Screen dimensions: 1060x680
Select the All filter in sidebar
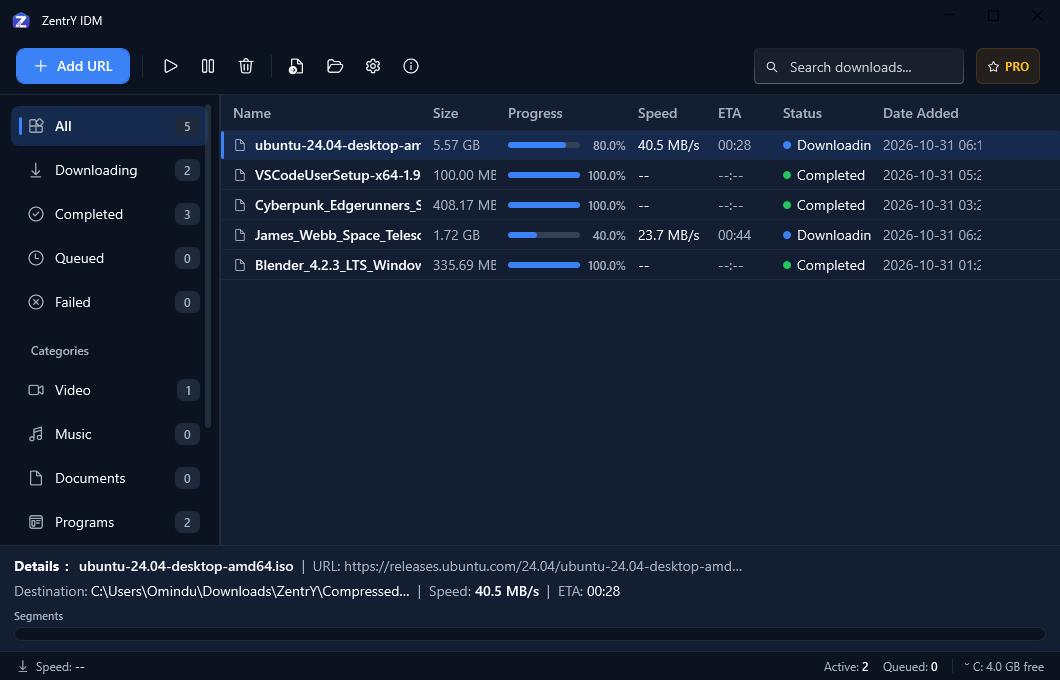pos(108,126)
